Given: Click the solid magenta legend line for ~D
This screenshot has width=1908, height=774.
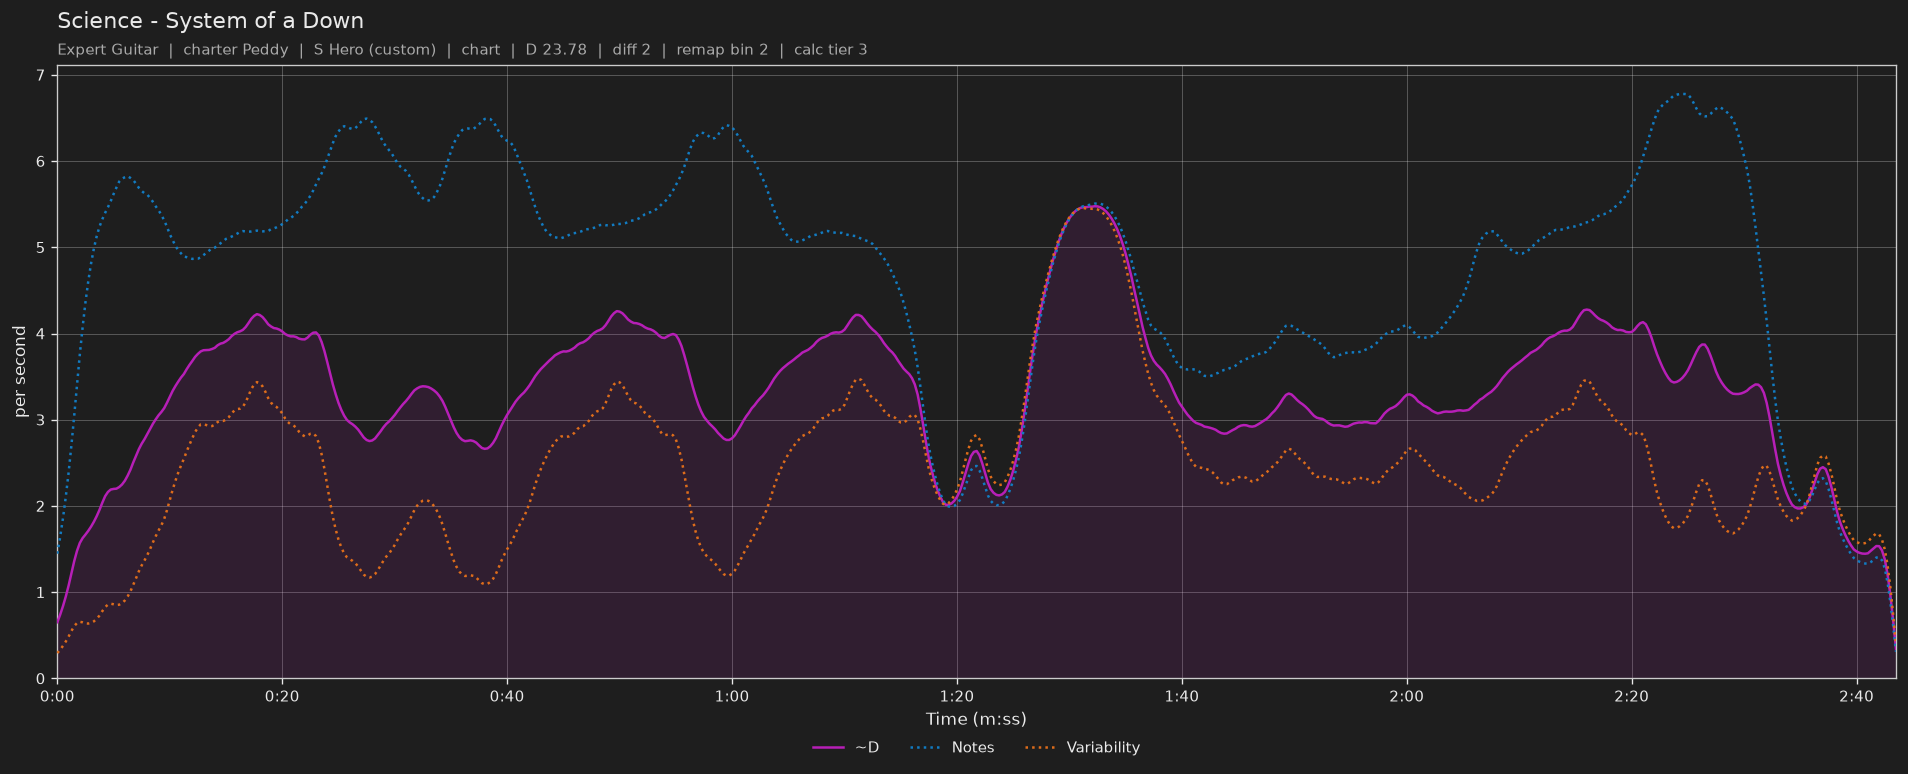Looking at the screenshot, I should 829,748.
